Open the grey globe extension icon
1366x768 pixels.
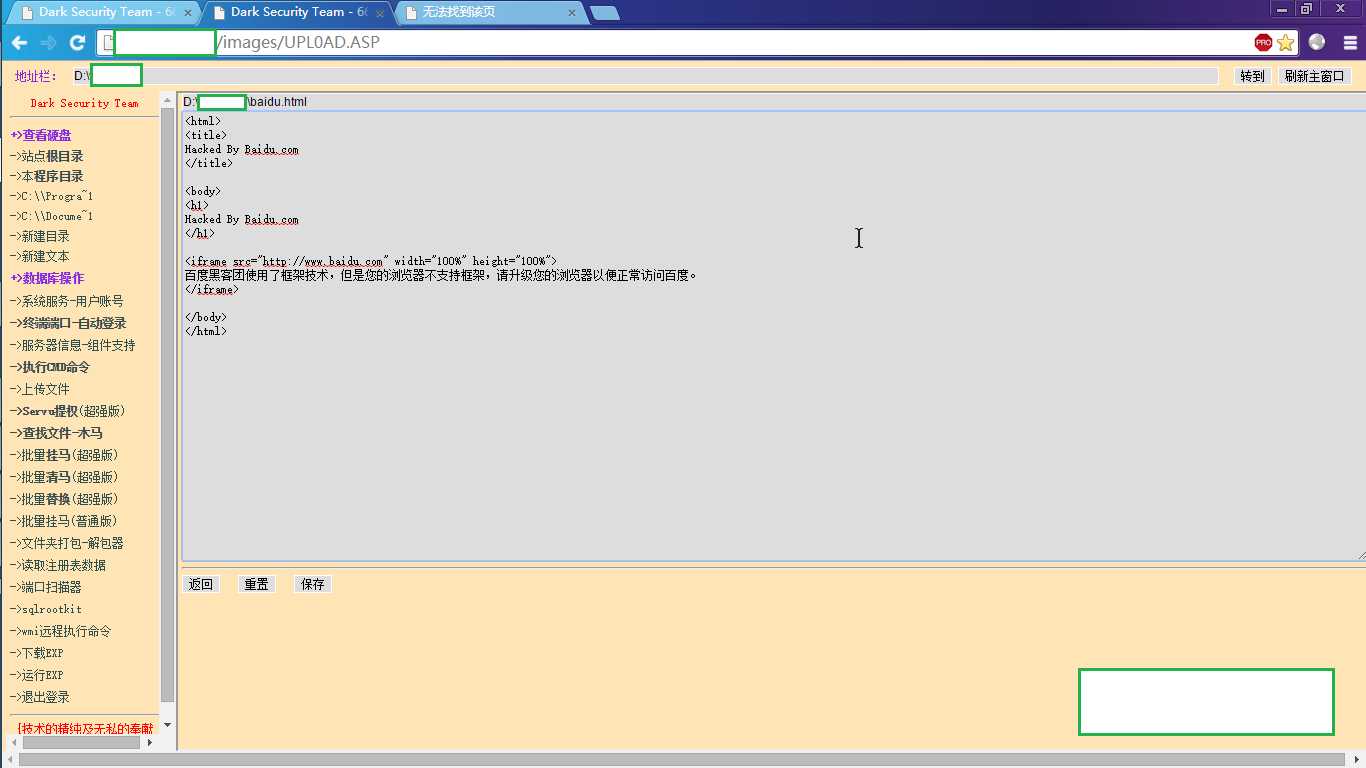click(1317, 42)
